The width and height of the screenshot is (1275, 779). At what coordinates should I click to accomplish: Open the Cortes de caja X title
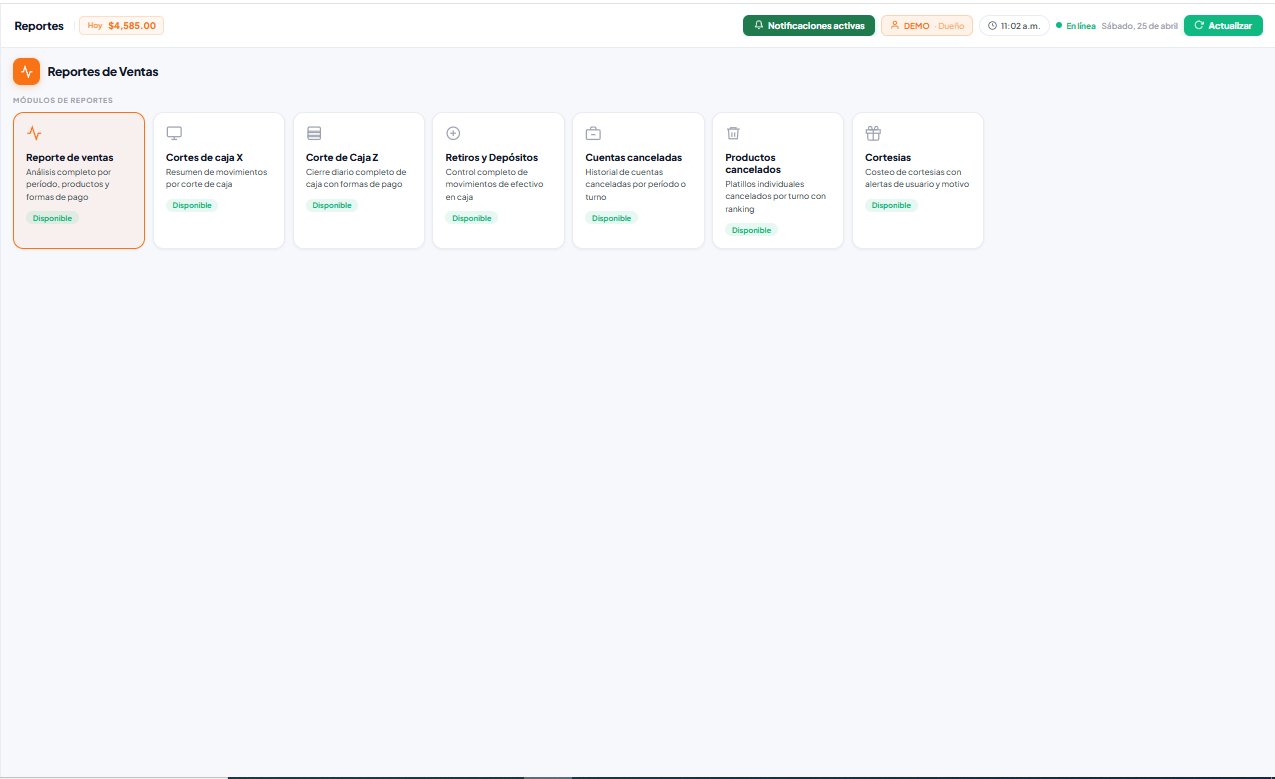pyautogui.click(x=204, y=157)
